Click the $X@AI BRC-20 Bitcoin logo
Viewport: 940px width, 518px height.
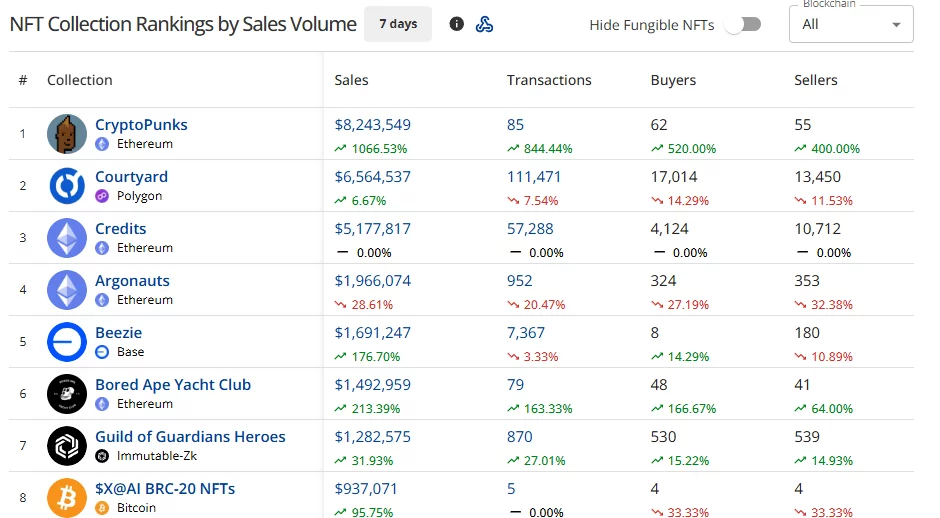[x=67, y=498]
